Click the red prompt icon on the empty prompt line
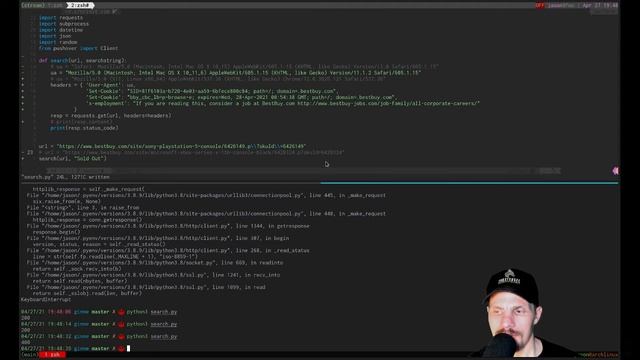The width and height of the screenshot is (640, 360). [121, 349]
